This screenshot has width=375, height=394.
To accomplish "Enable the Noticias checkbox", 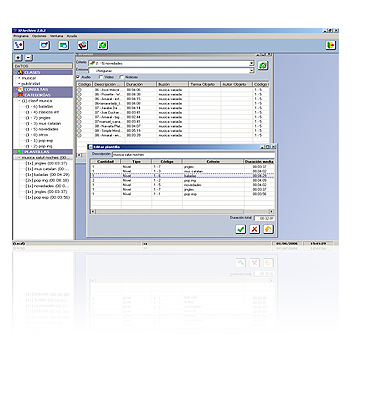I will click(122, 77).
